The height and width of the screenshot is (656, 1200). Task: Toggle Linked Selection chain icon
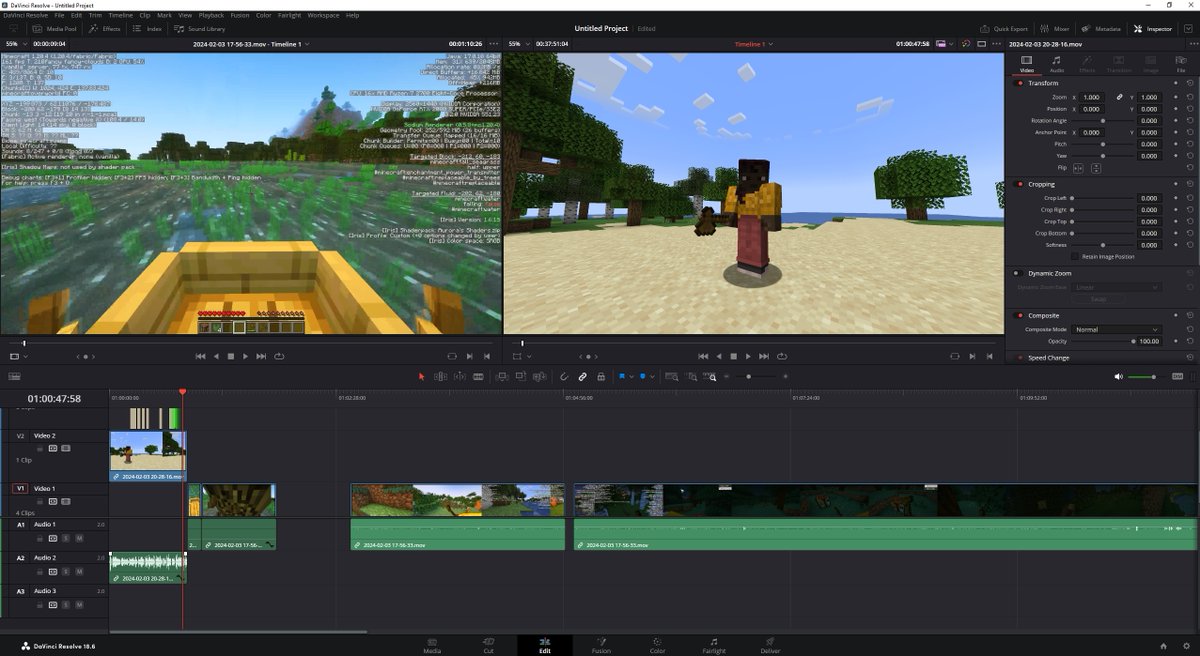point(582,376)
